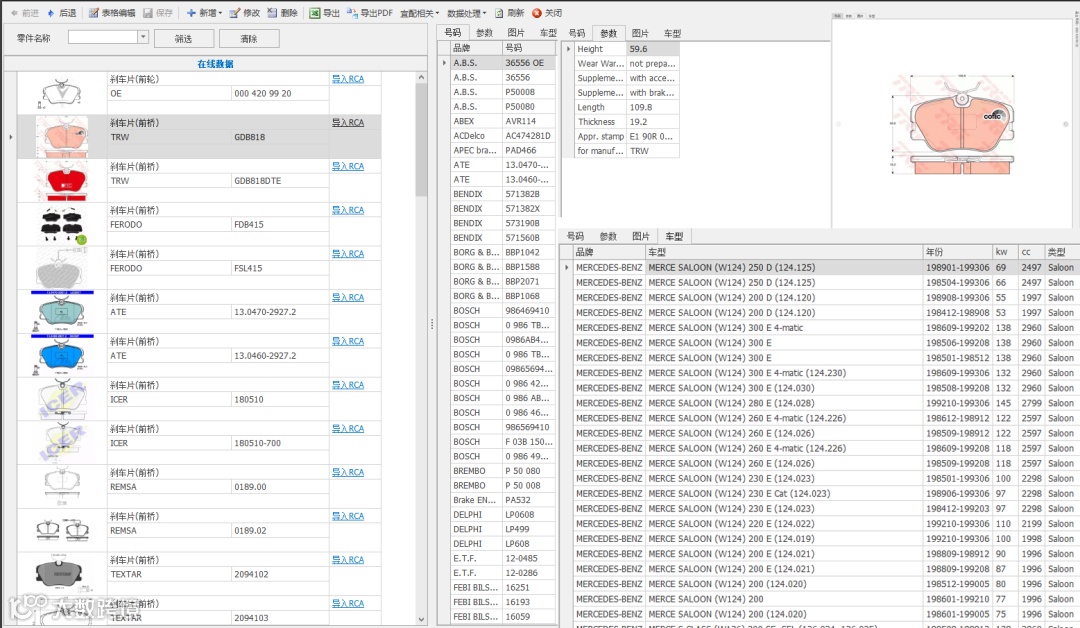The width and height of the screenshot is (1080, 628).
Task: Switch to 参数 tab above vehicle table
Action: (608, 236)
